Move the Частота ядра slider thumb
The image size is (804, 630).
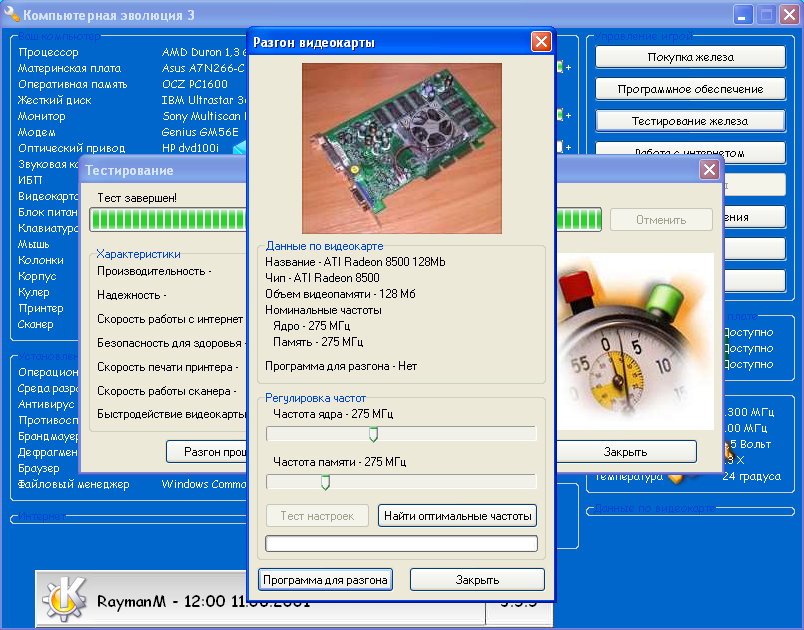tap(373, 434)
